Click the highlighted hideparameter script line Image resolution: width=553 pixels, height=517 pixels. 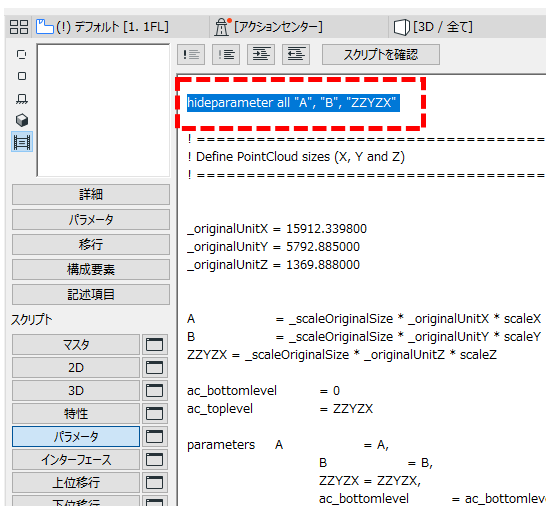click(293, 103)
